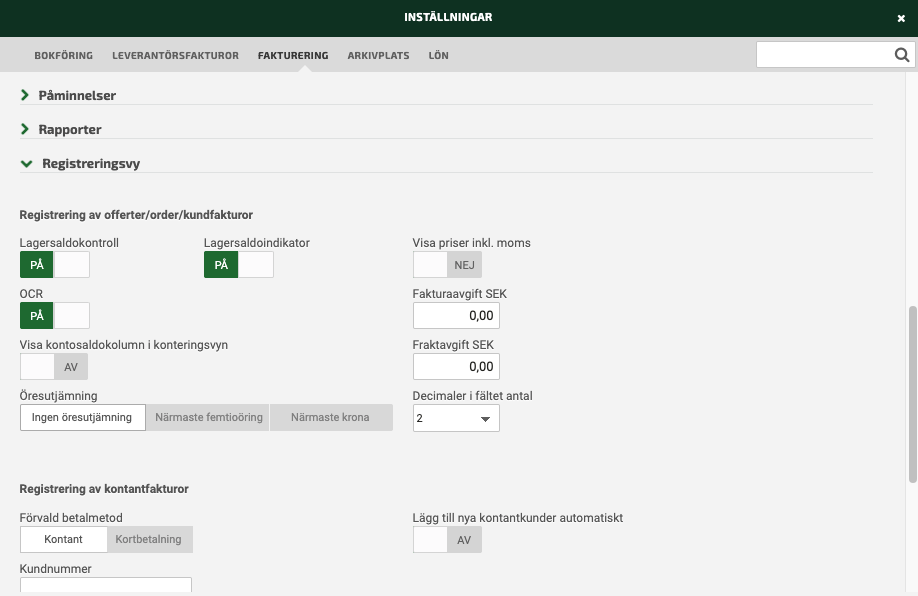Click the Fakturaavgift SEK input field
Screen dimensions: 918x596
456,316
